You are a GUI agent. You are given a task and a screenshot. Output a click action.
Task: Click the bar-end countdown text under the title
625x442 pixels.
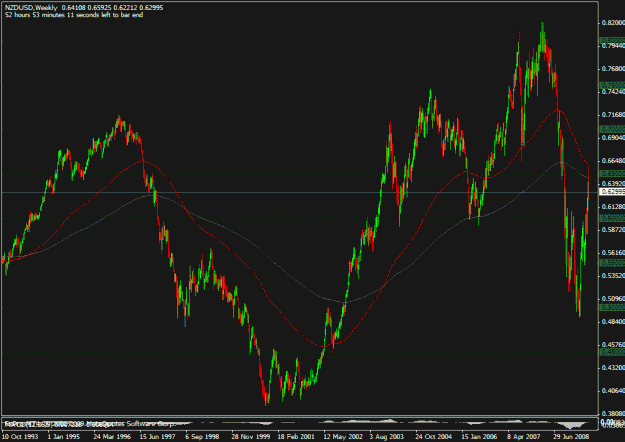pyautogui.click(x=74, y=15)
